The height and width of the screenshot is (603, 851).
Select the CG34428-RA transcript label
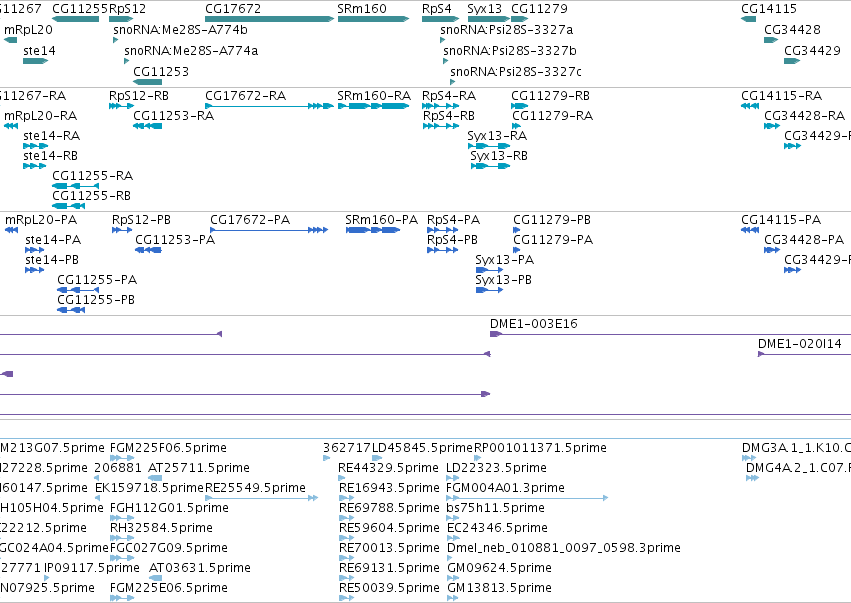point(805,116)
